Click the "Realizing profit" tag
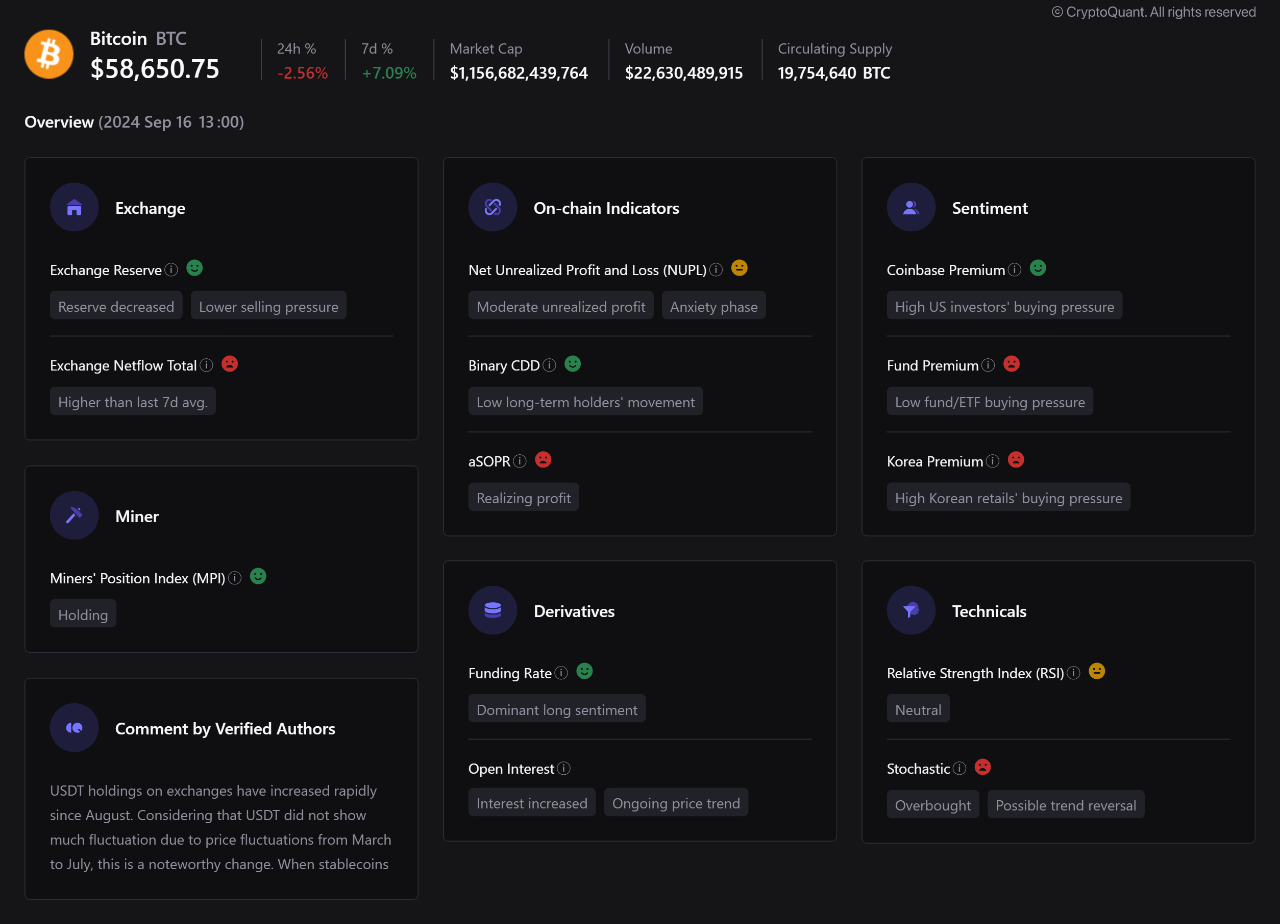This screenshot has height=924, width=1280. pos(524,498)
